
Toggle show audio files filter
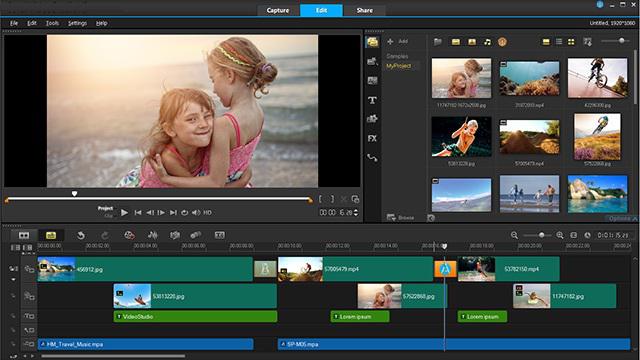(487, 42)
